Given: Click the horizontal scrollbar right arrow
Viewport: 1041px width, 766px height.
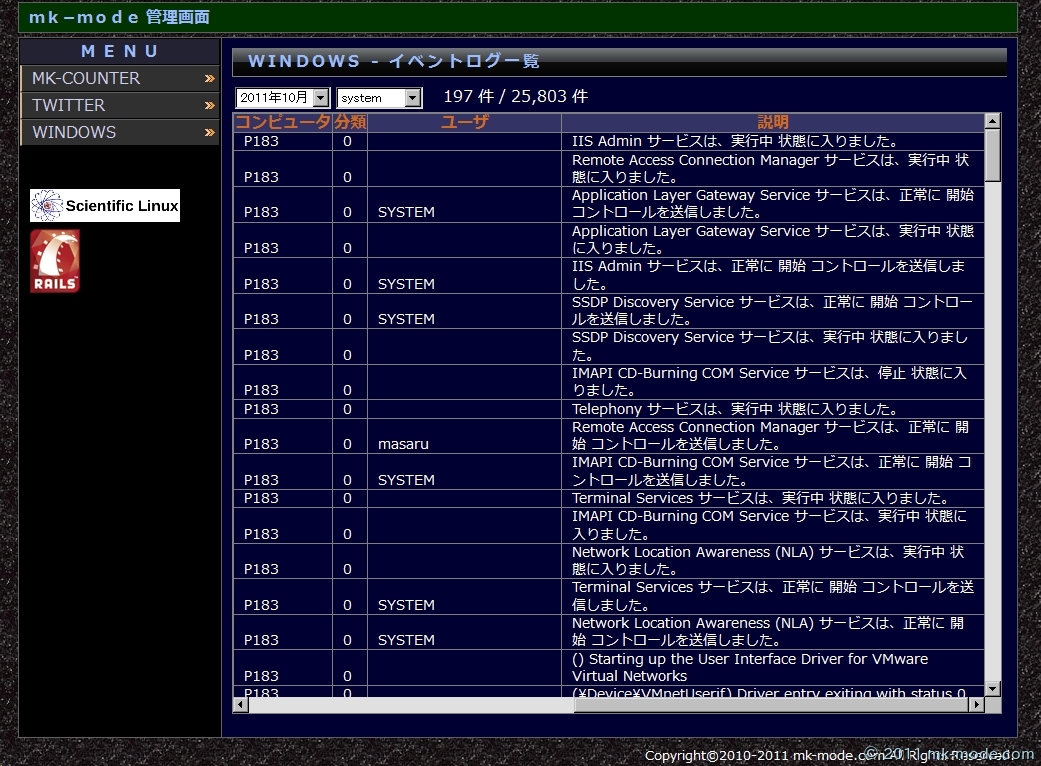Looking at the screenshot, I should [977, 705].
